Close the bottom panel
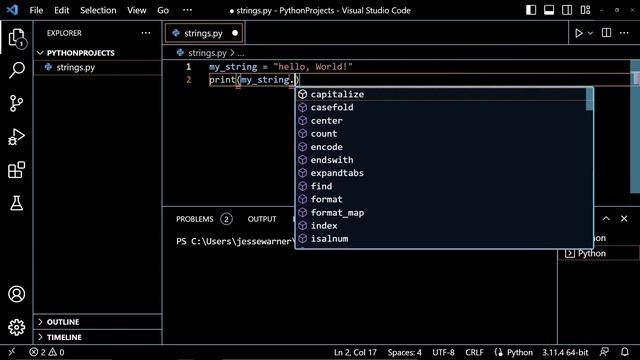Viewport: 640px width, 360px height. click(x=624, y=219)
